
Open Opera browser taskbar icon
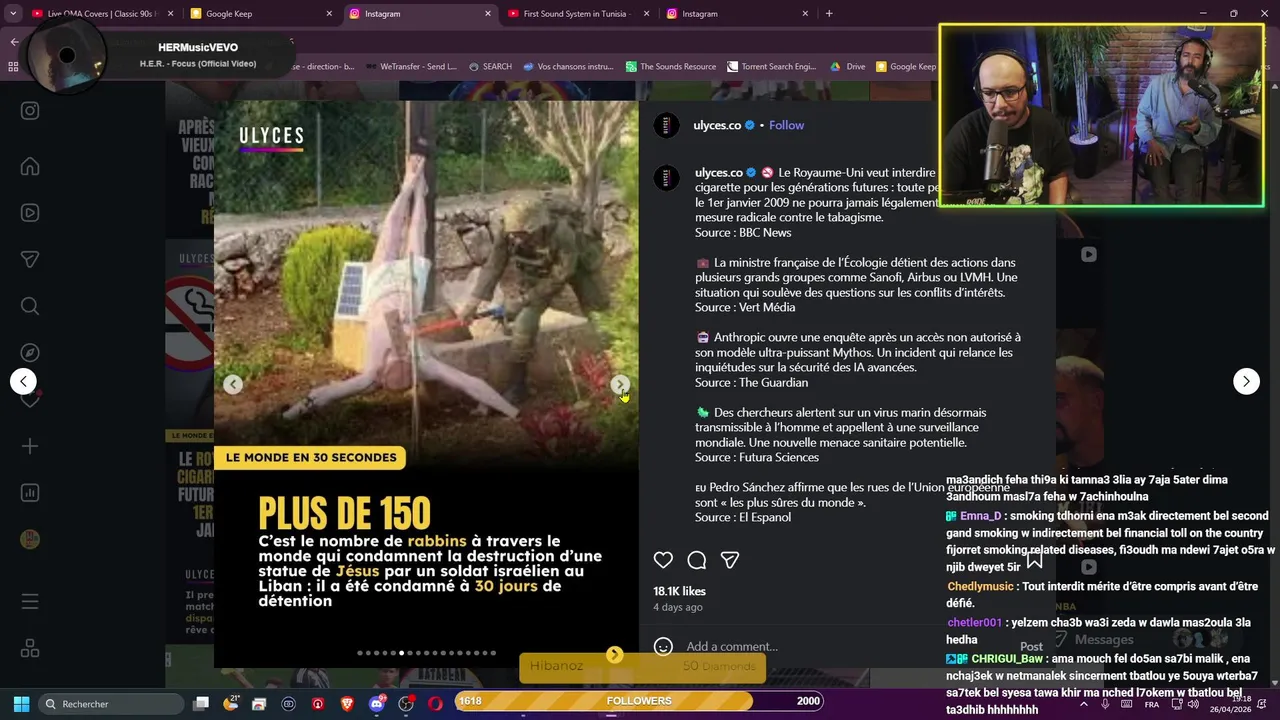click(x=435, y=704)
